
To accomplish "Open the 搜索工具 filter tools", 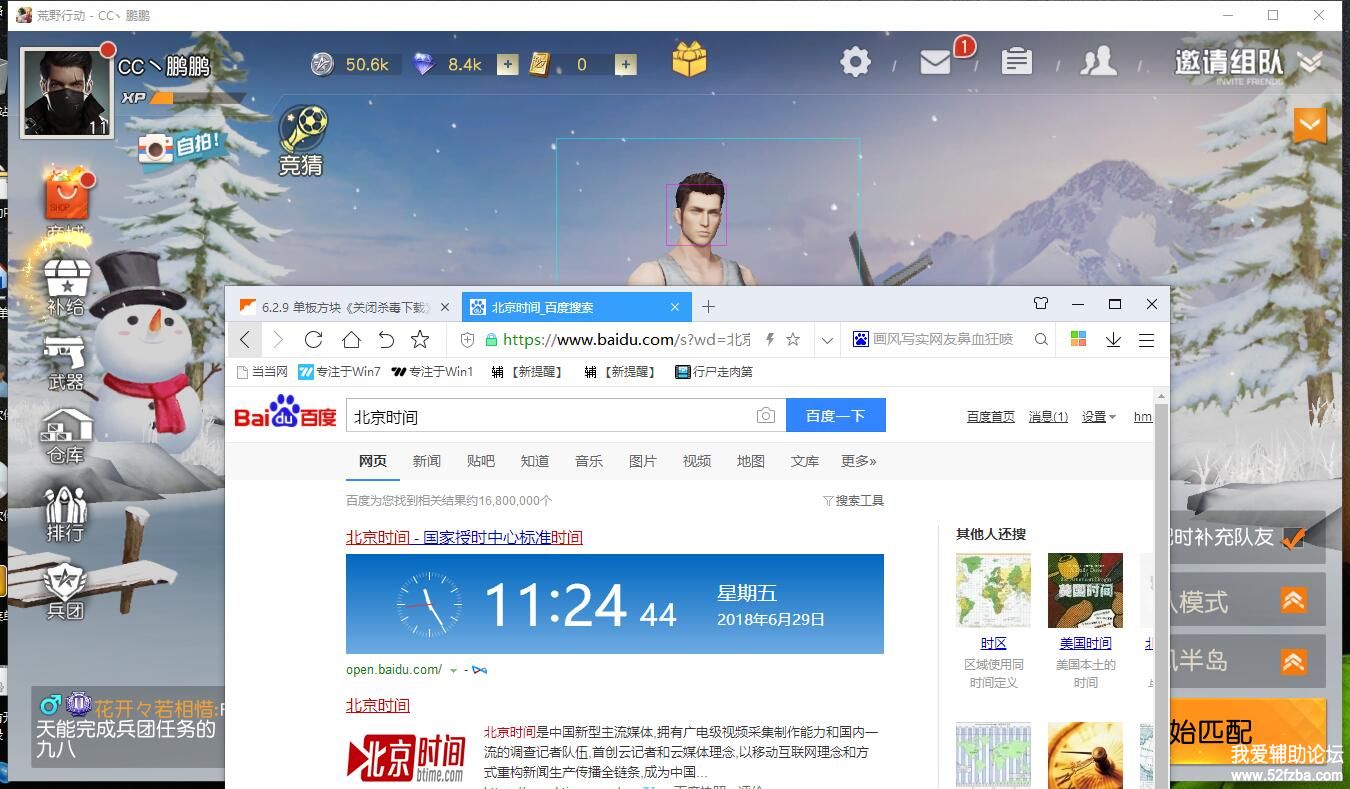I will (x=853, y=501).
